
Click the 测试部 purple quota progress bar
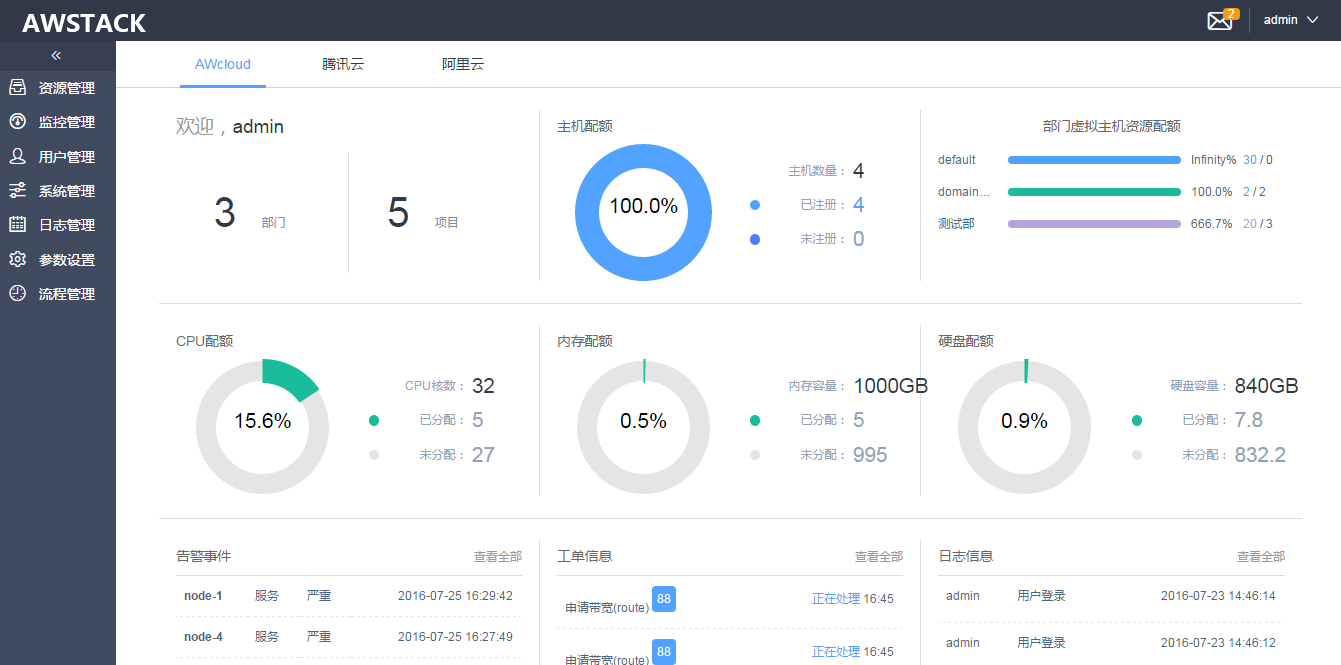pos(1094,224)
